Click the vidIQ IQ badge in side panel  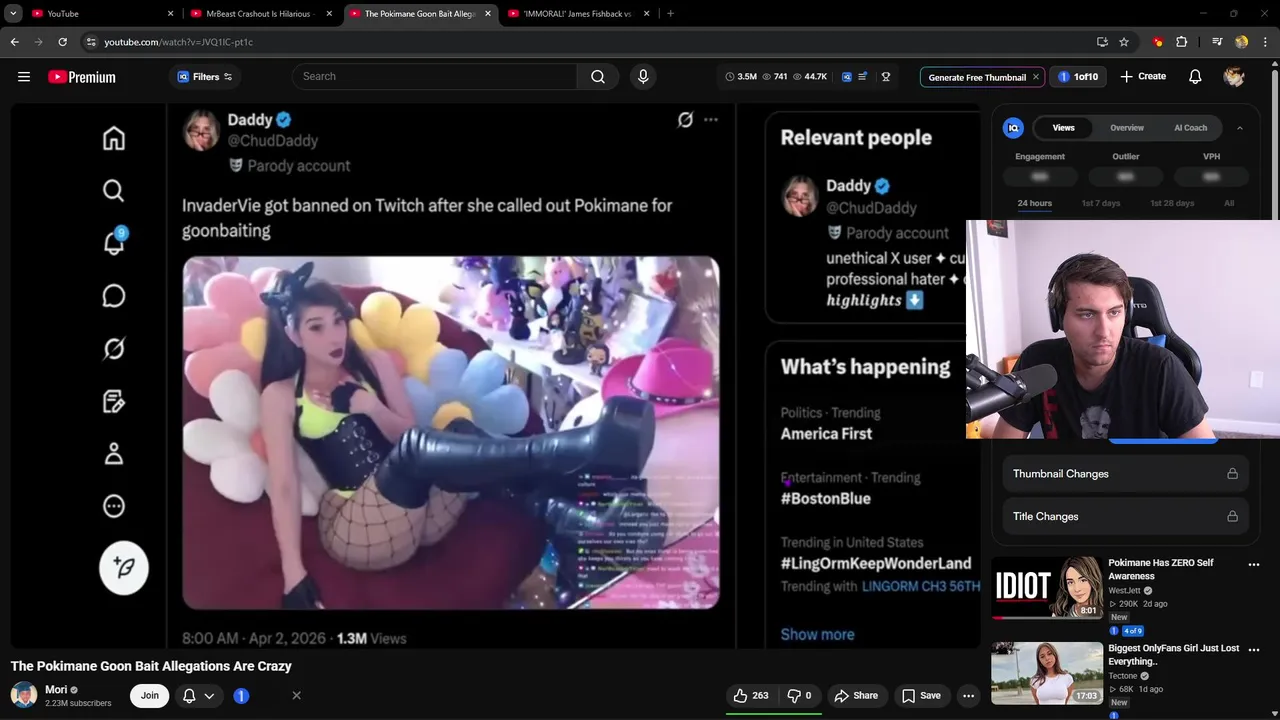(x=1013, y=128)
